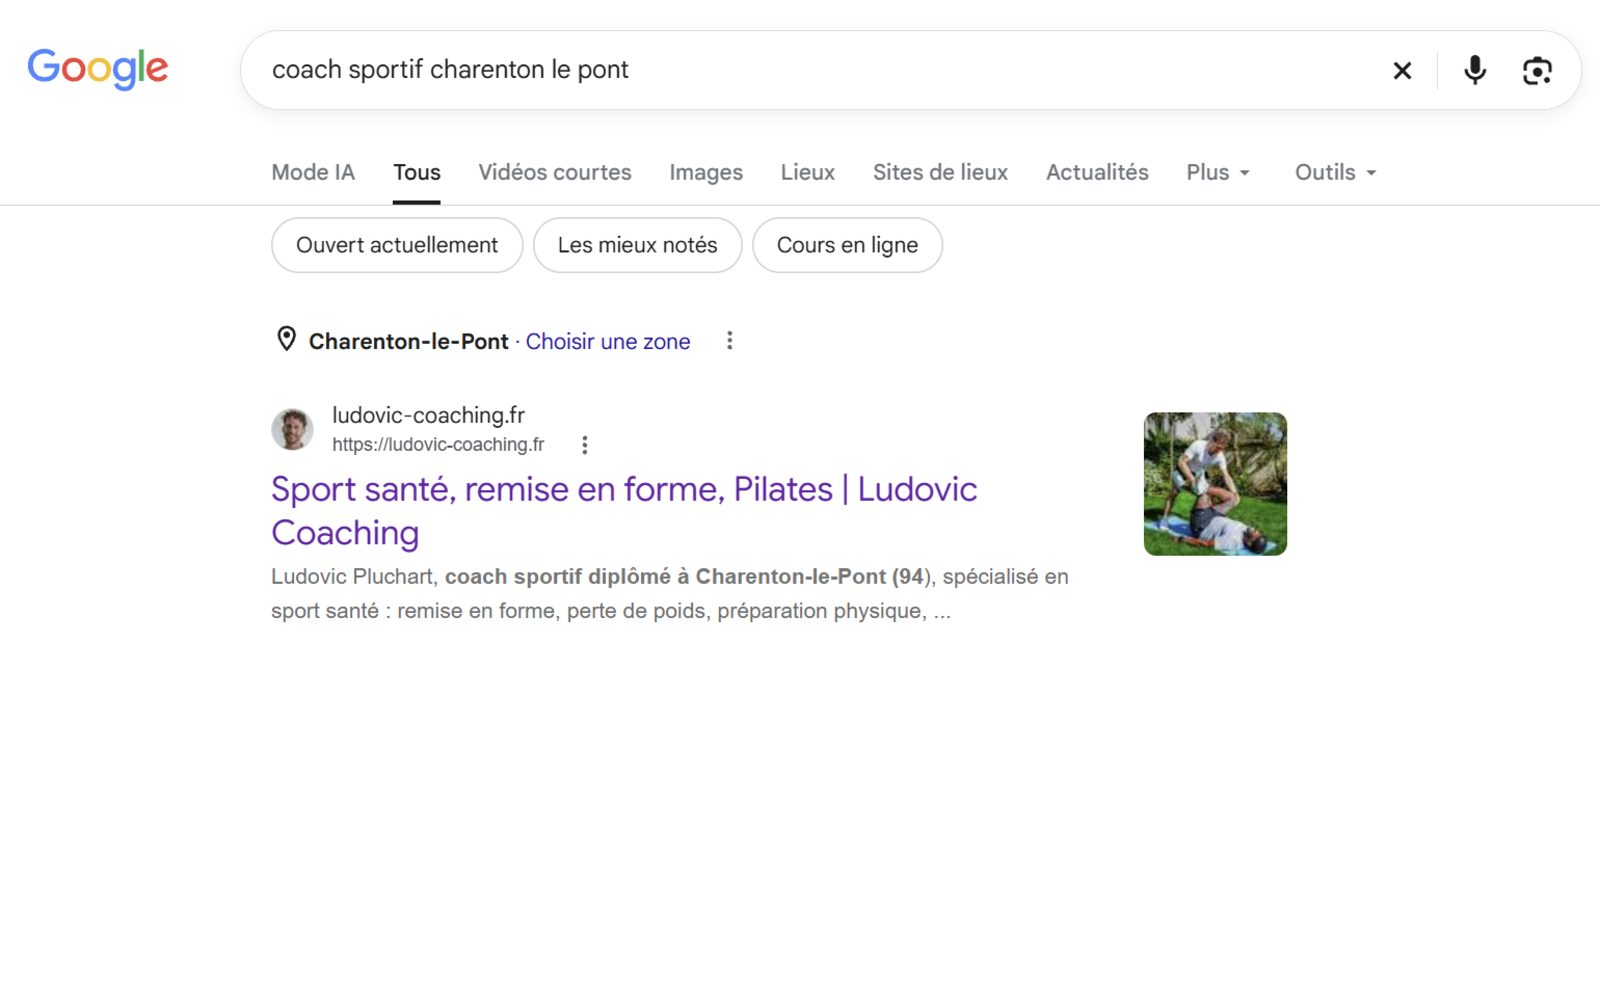Image resolution: width=1600 pixels, height=1000 pixels.
Task: Click the Google logo
Action: click(98, 69)
